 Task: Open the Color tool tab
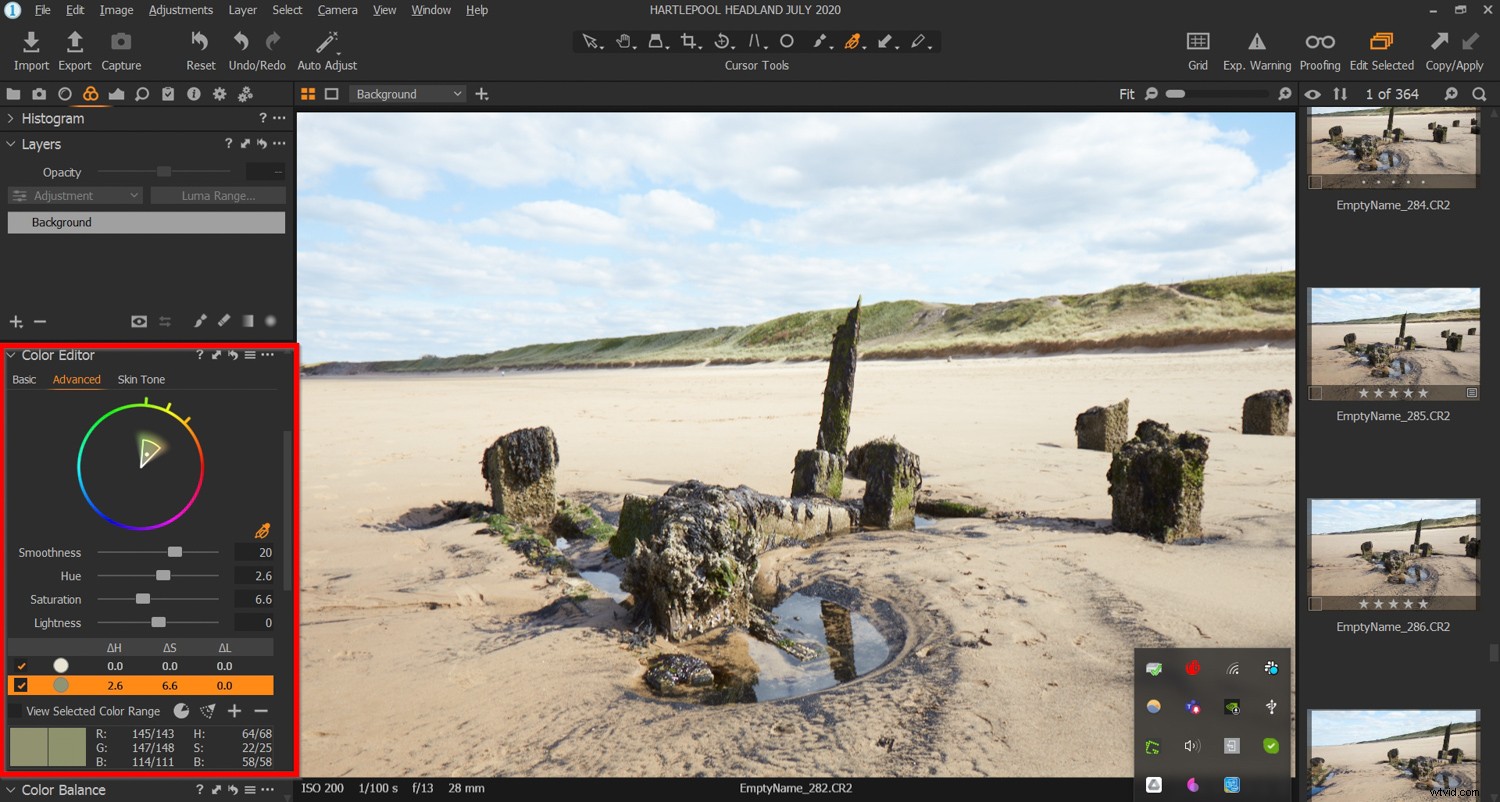(x=90, y=93)
